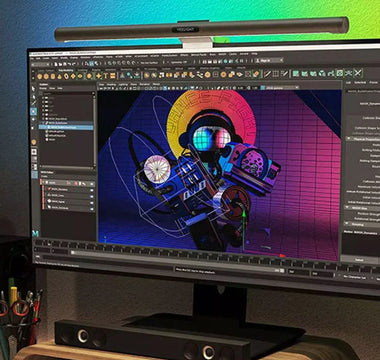Toggle visibility of MASH_Dynamics node
Viewport: 380px width, 360px height.
92,190
